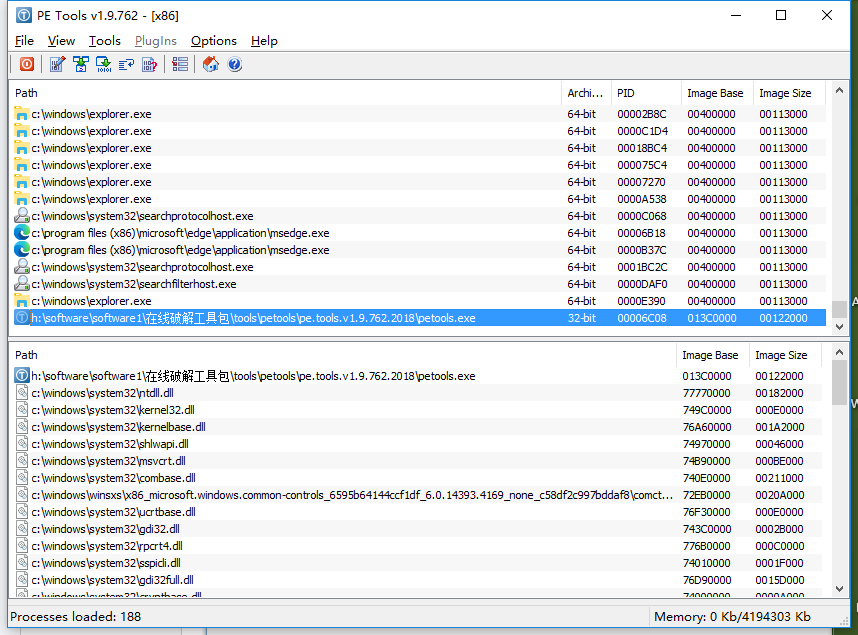Image resolution: width=858 pixels, height=635 pixels.
Task: Click Image Size header in the lower module list
Action: point(782,355)
